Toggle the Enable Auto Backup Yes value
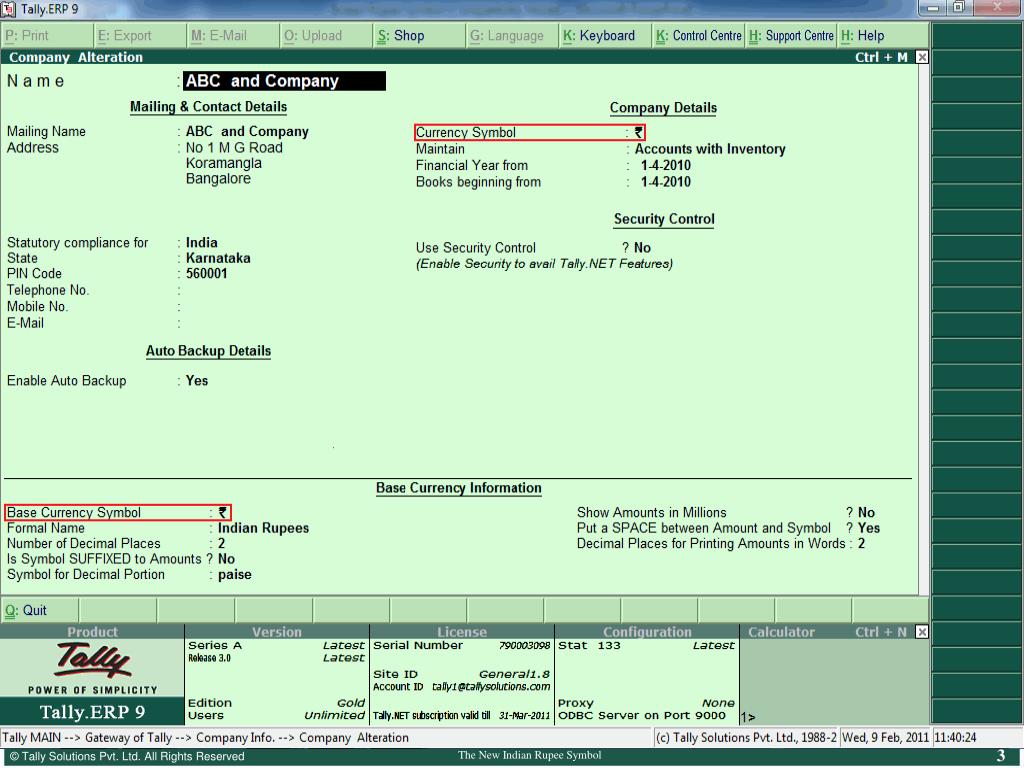The height and width of the screenshot is (768, 1024). pos(197,381)
